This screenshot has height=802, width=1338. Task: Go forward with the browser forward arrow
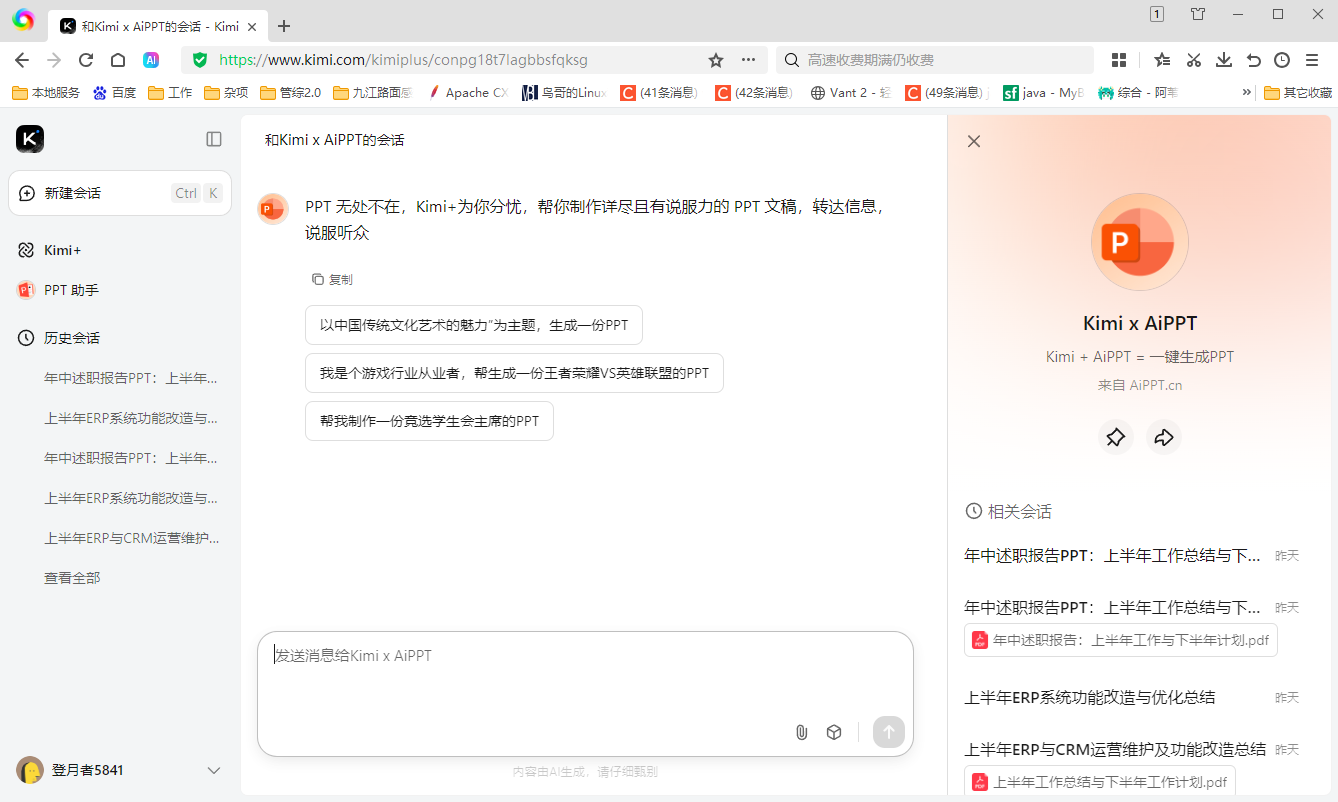pos(54,60)
